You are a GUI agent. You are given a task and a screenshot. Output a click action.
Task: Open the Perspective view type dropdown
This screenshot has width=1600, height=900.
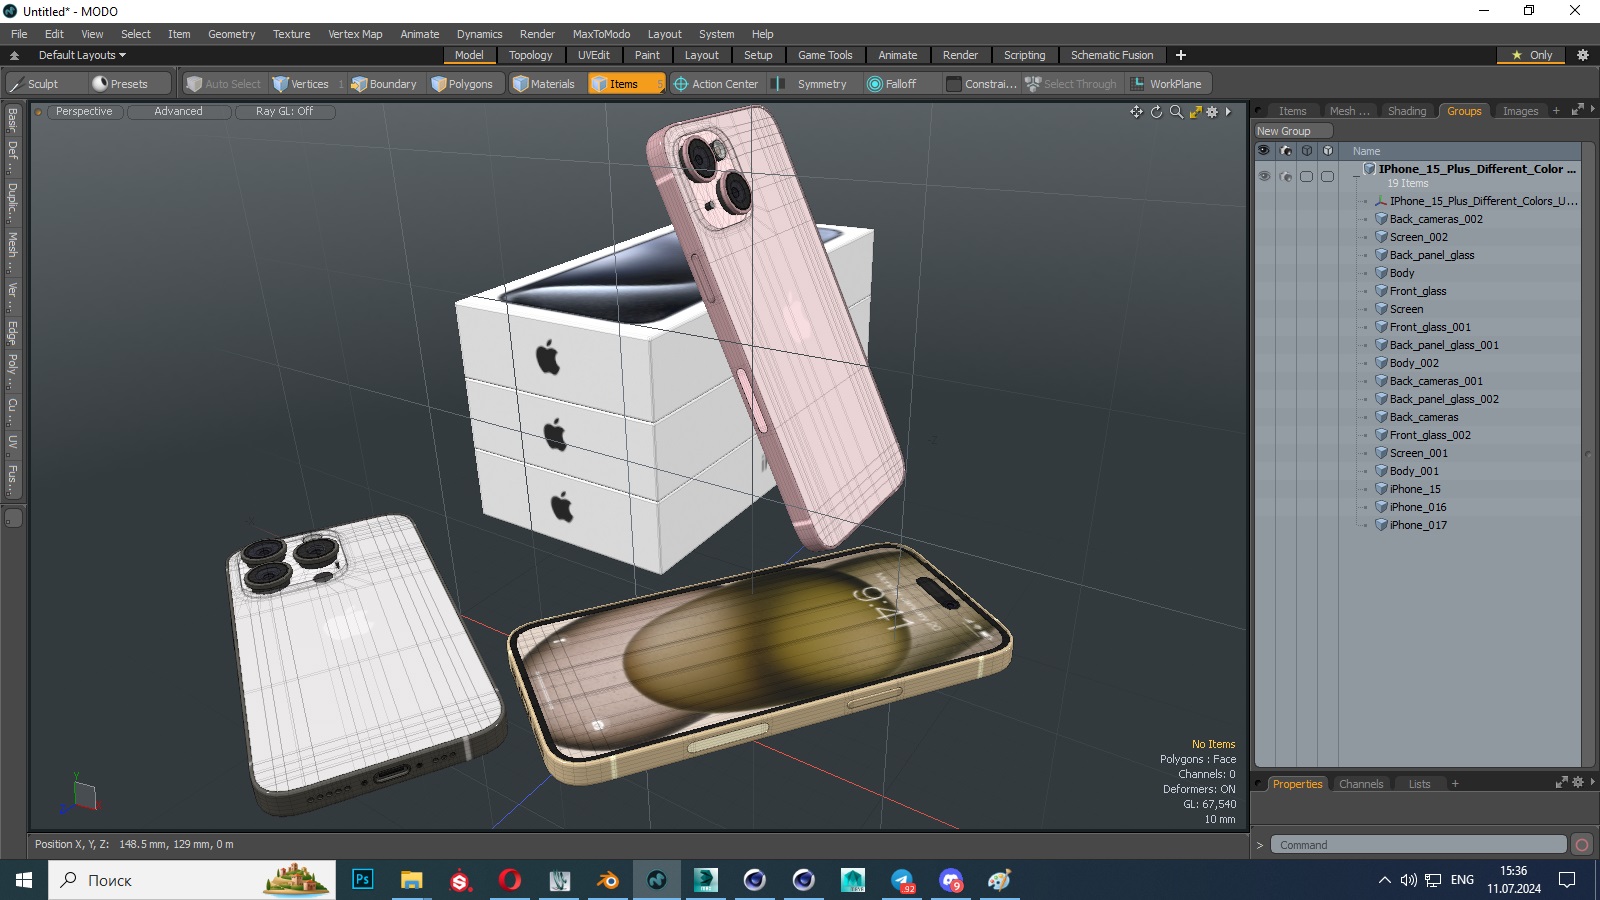coord(84,112)
